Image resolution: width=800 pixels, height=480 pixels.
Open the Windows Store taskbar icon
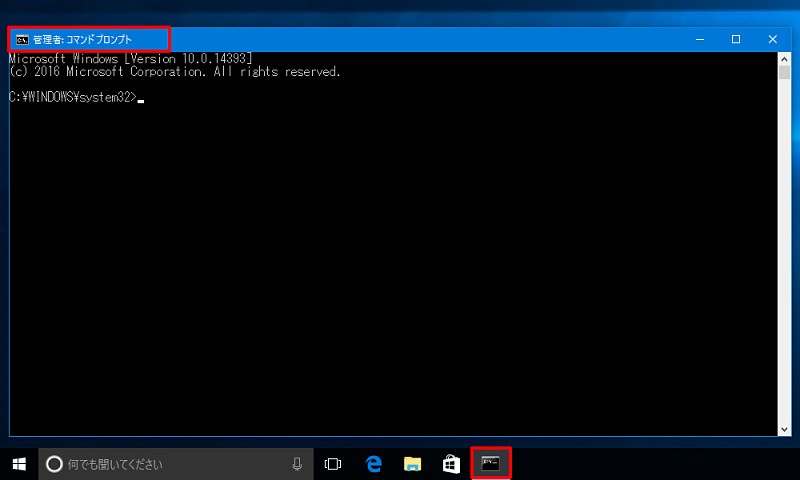tap(451, 464)
